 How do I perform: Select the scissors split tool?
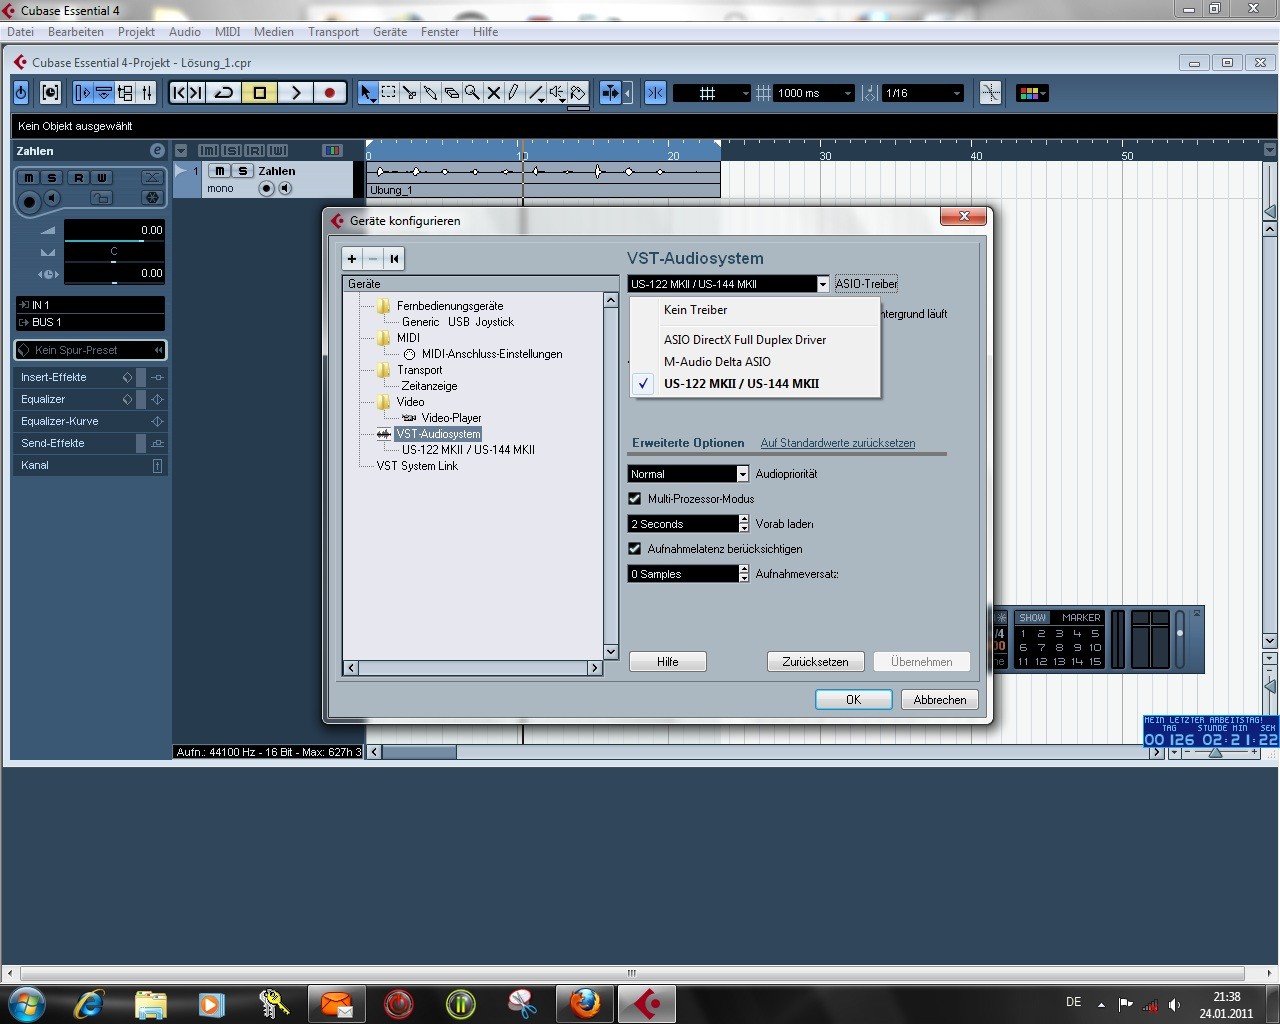tap(409, 93)
